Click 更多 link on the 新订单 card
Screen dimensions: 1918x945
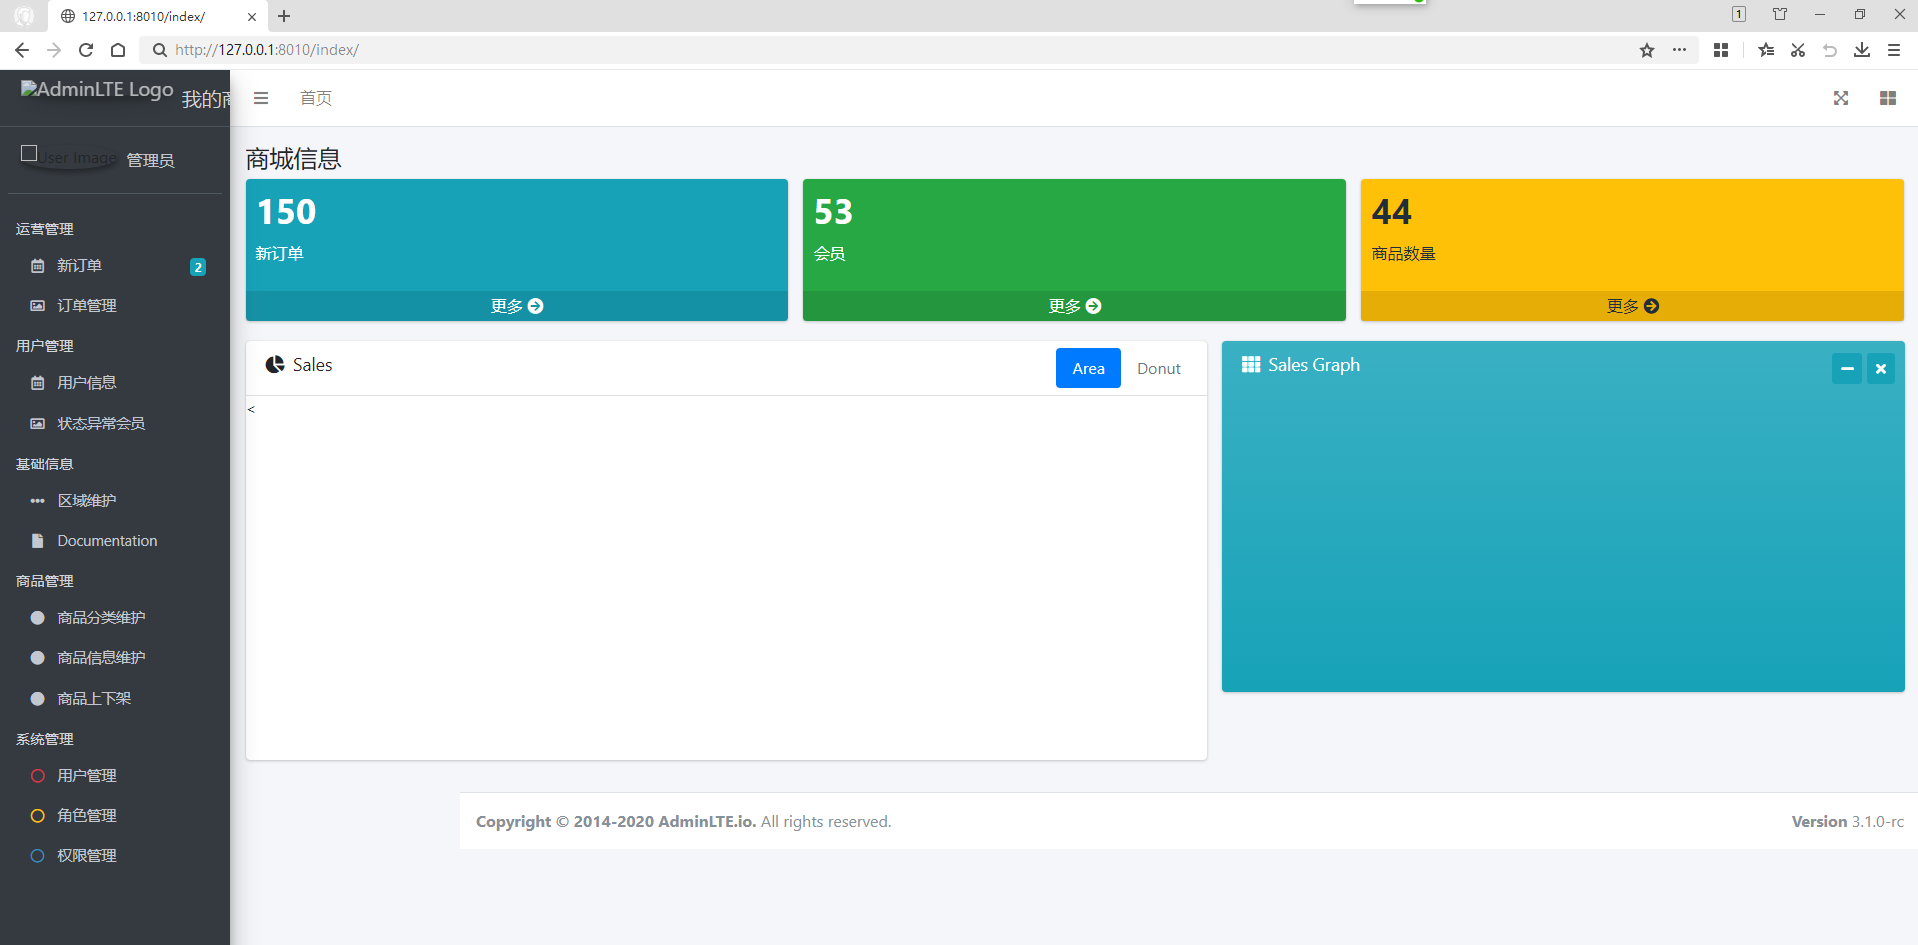[517, 306]
